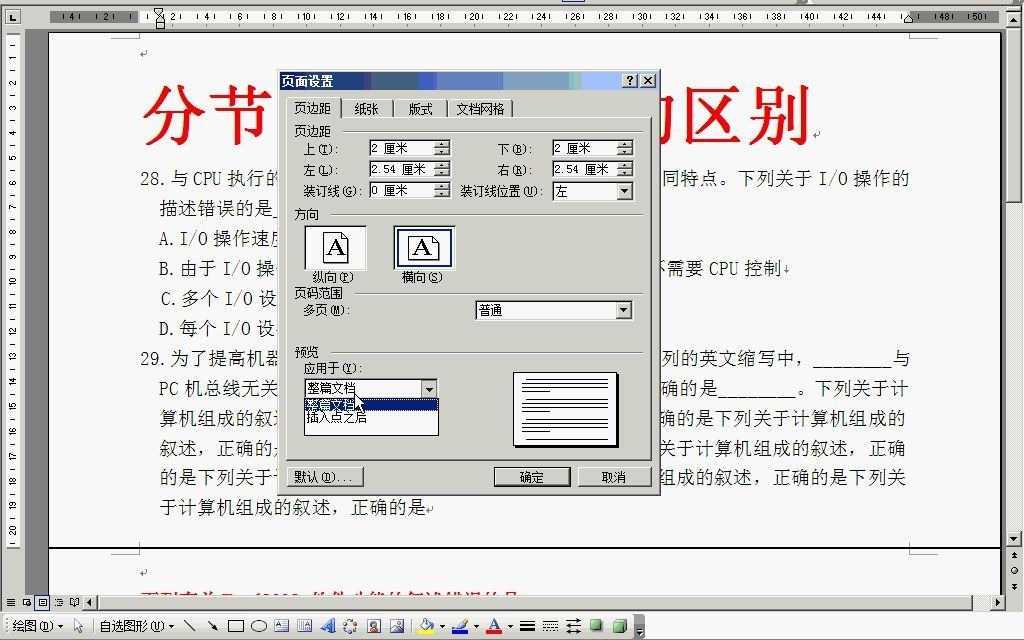1024x640 pixels.
Task: Switch to Outline view
Action: (x=59, y=602)
